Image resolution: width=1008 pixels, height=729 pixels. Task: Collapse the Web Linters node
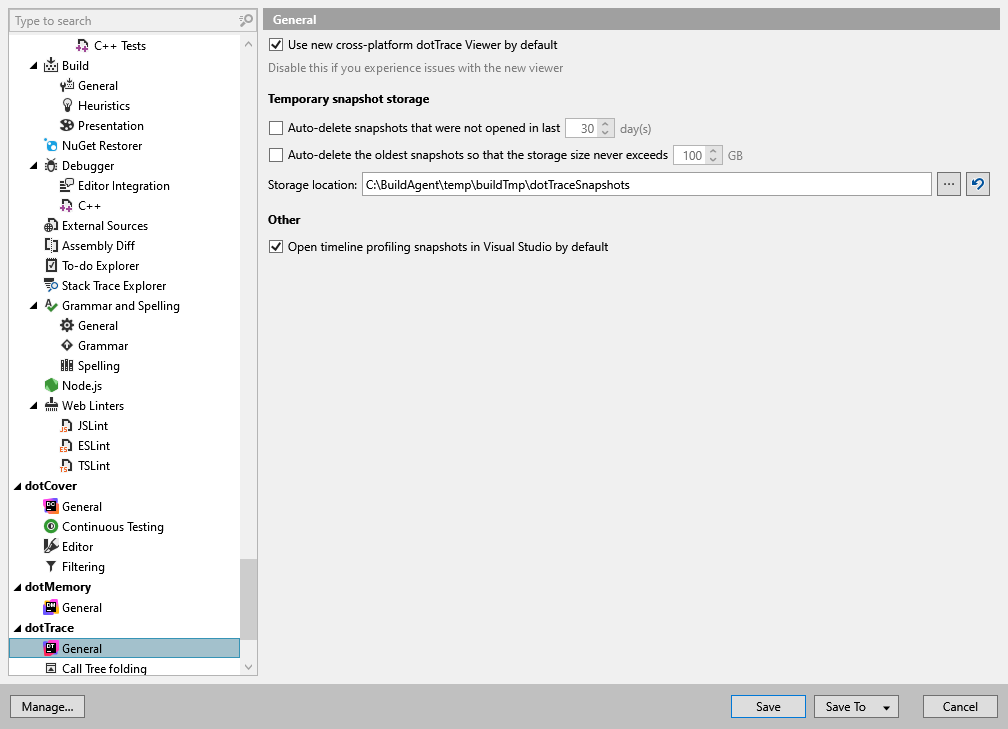tap(34, 405)
